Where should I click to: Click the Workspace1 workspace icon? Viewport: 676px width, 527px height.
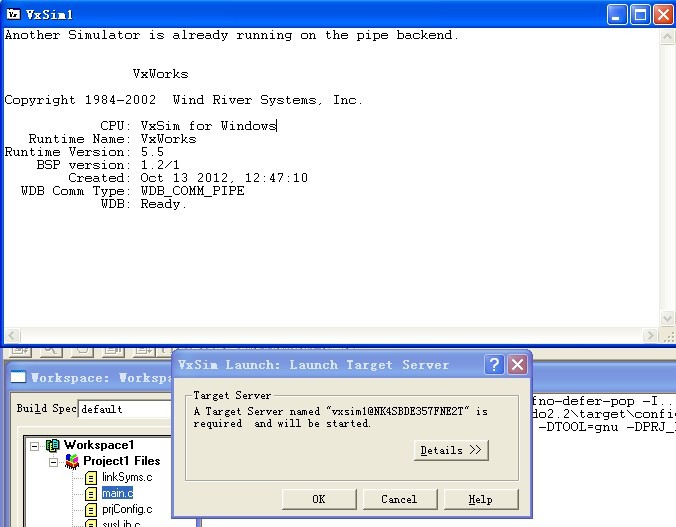[53, 445]
